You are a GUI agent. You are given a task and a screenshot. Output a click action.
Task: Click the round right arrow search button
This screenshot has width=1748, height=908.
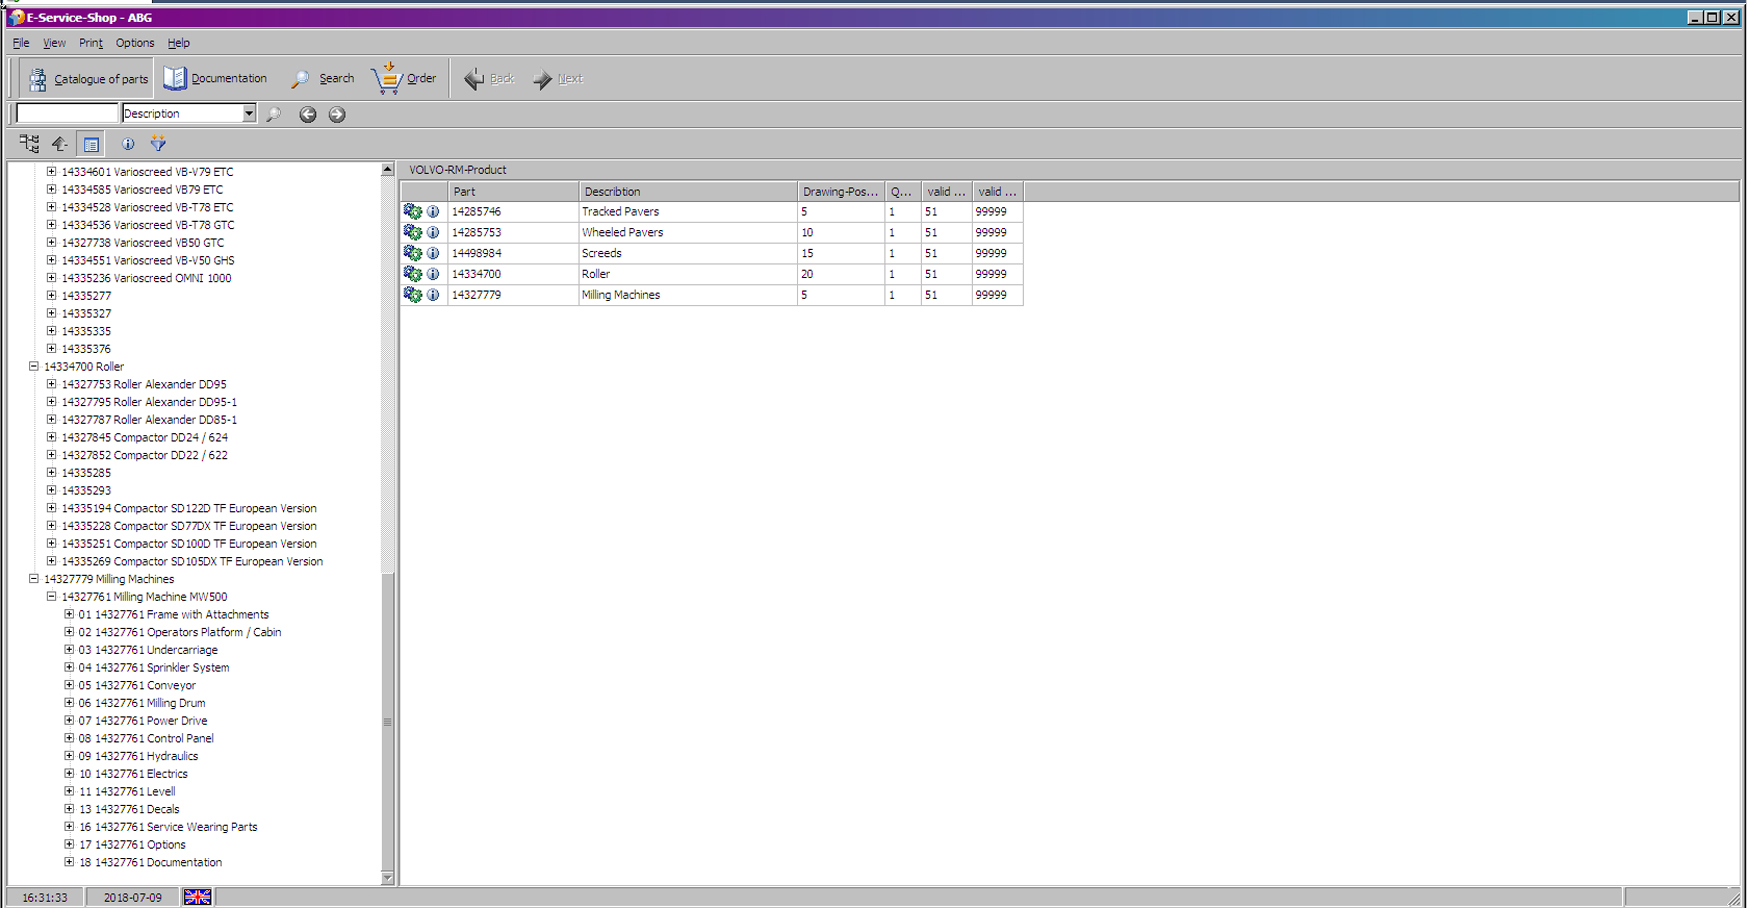tap(337, 114)
